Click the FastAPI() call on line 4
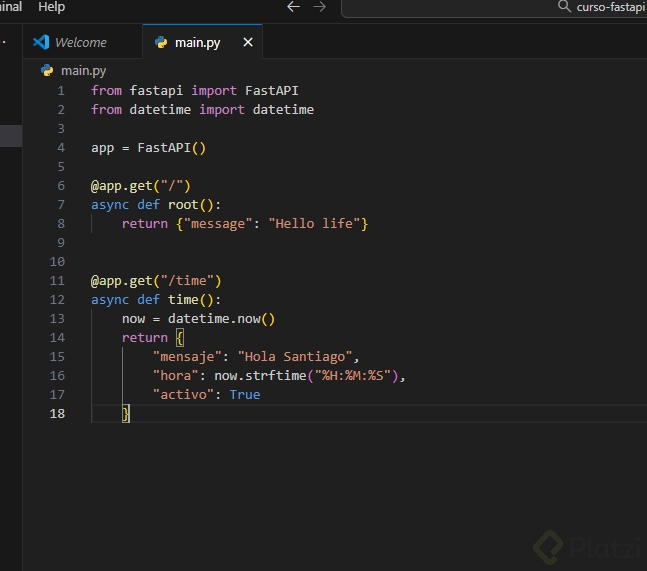Viewport: 647px width, 571px height. click(x=171, y=148)
